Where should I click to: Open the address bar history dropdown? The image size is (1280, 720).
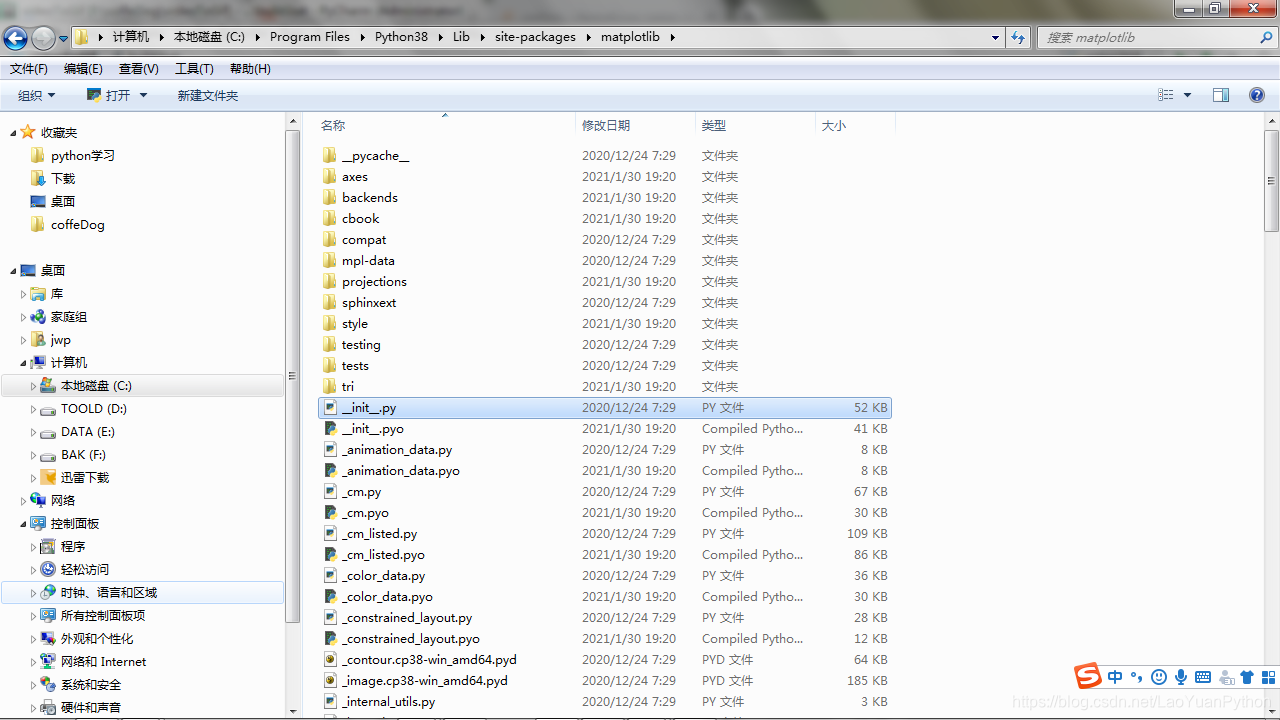[x=995, y=37]
